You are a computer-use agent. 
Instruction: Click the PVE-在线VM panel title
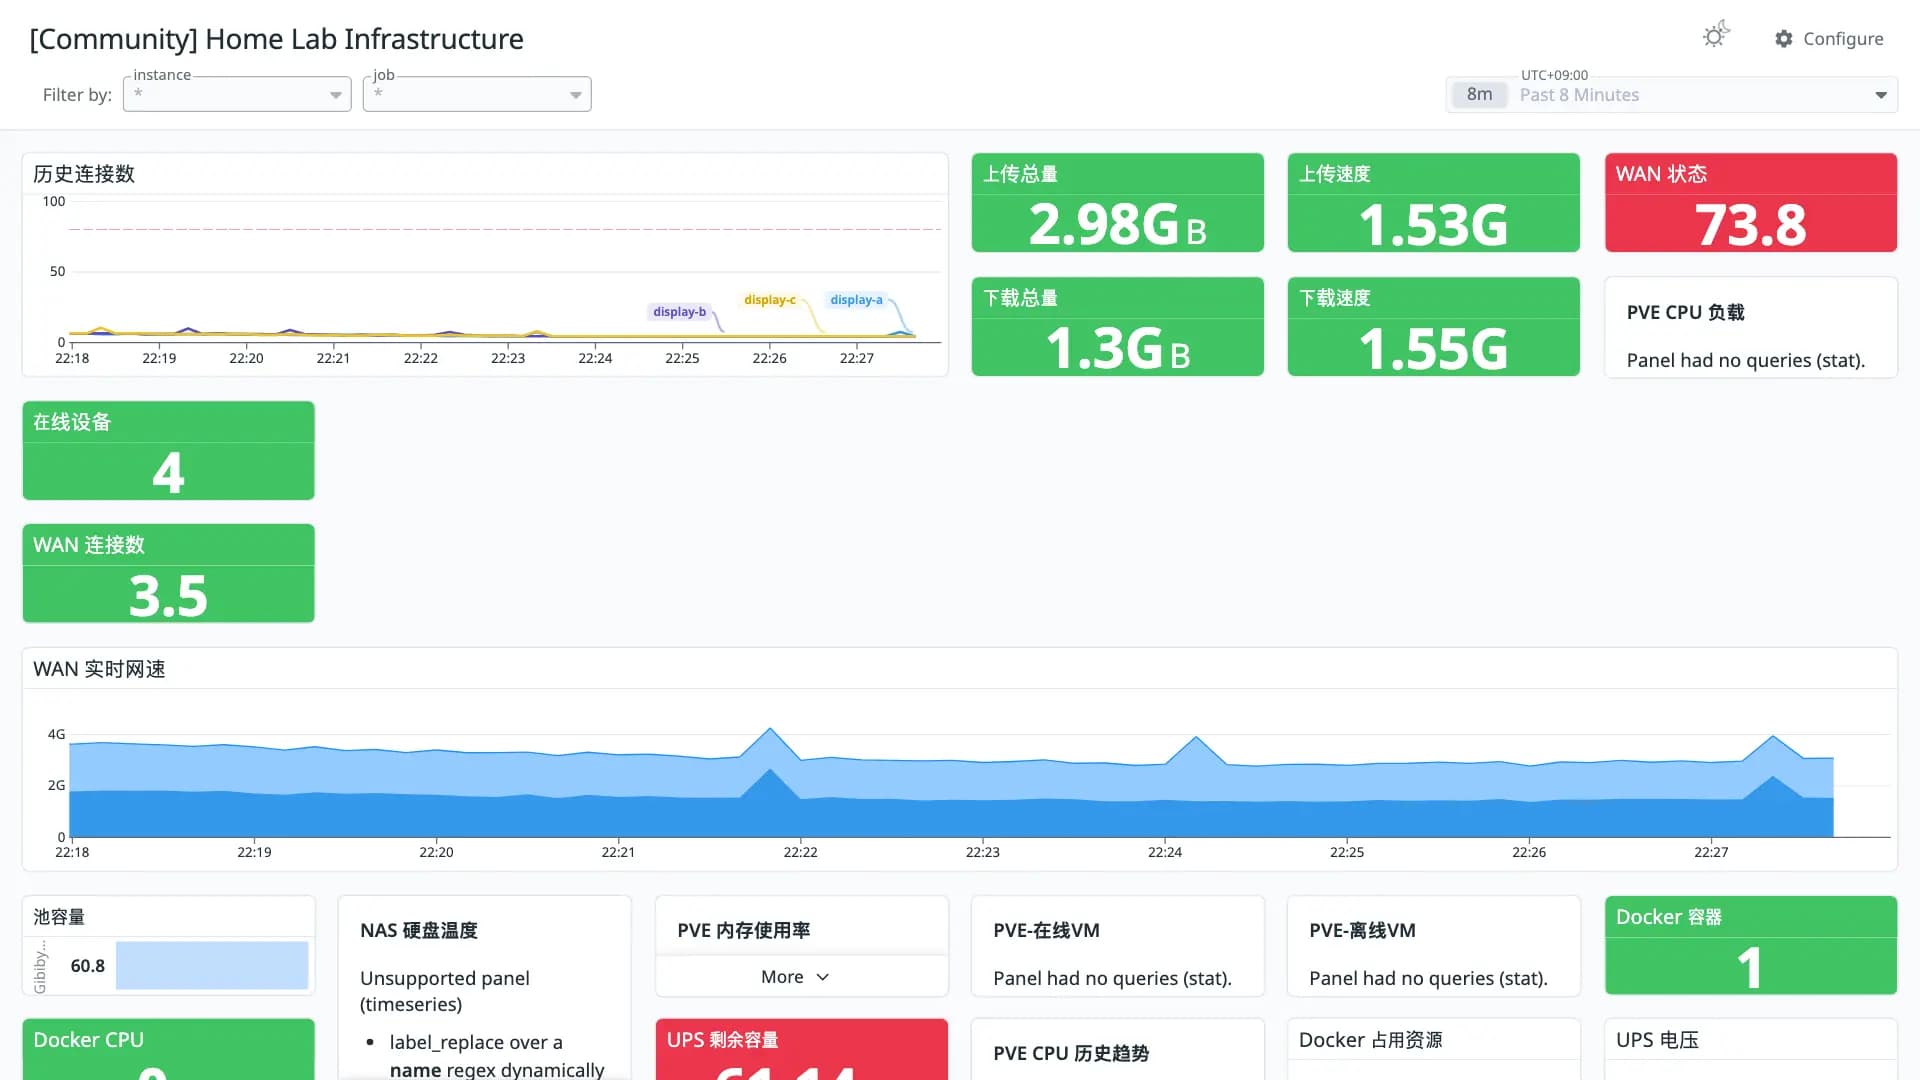1046,930
